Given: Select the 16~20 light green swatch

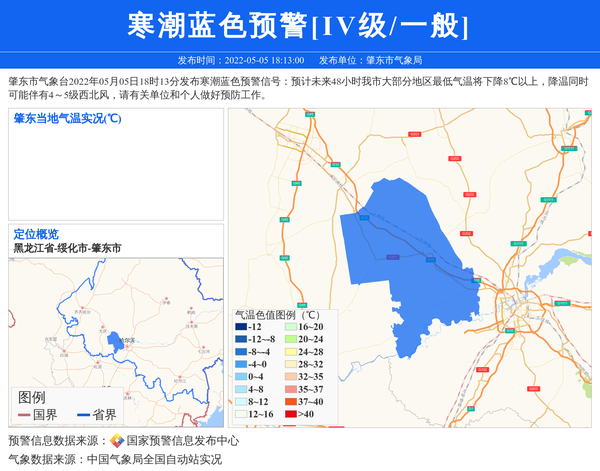Looking at the screenshot, I should 289,327.
